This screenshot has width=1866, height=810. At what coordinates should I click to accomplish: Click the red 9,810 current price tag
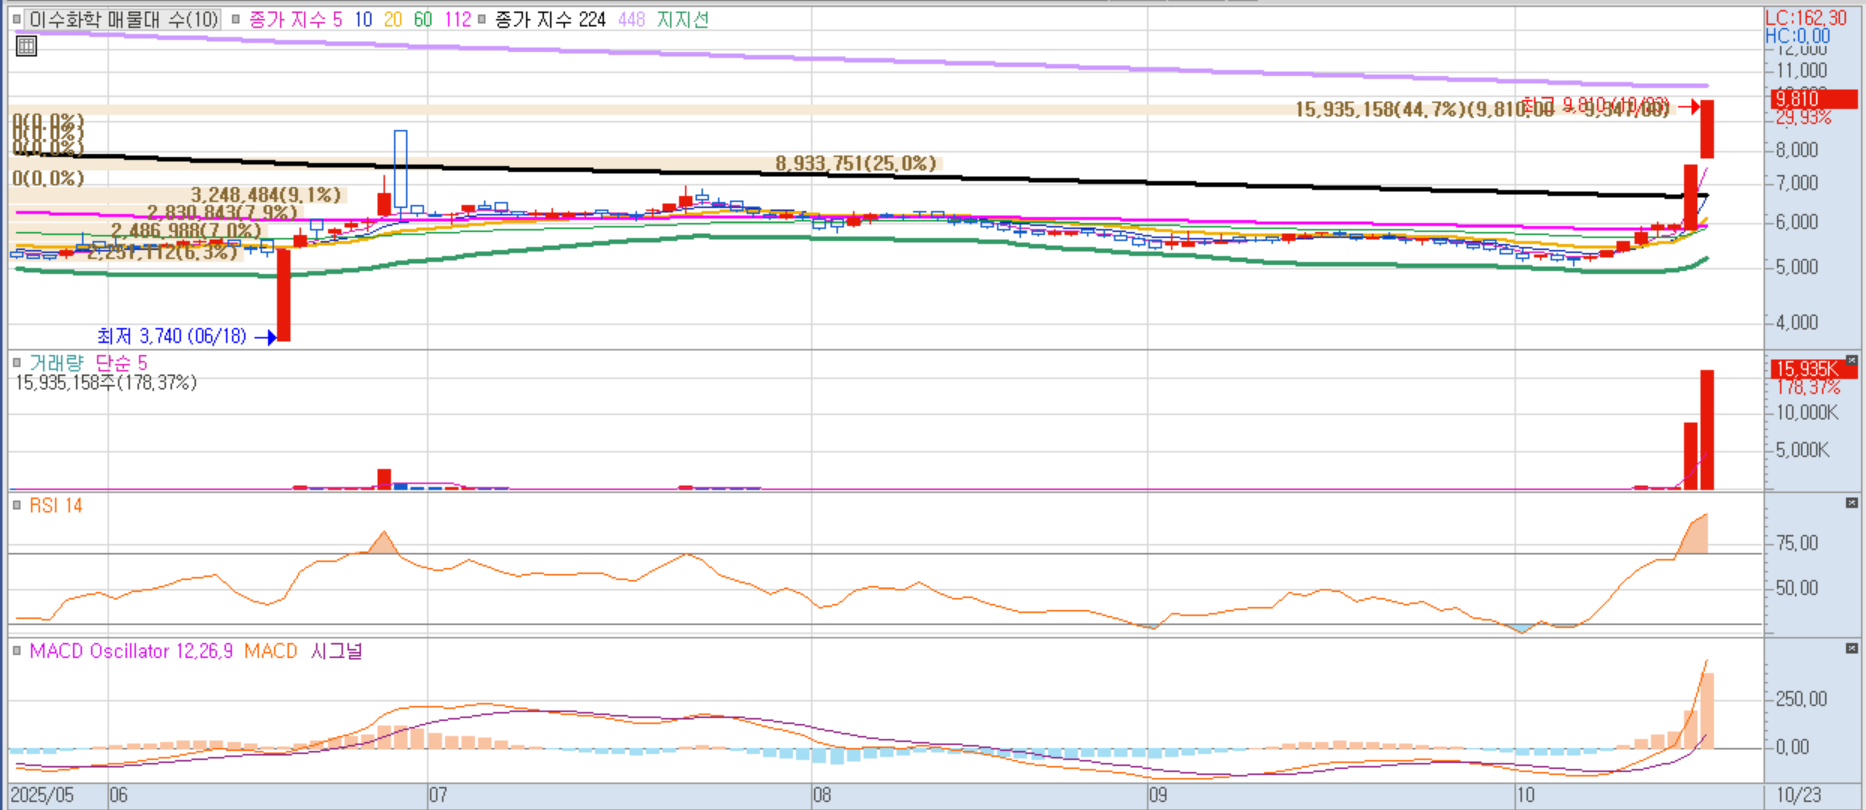1814,99
